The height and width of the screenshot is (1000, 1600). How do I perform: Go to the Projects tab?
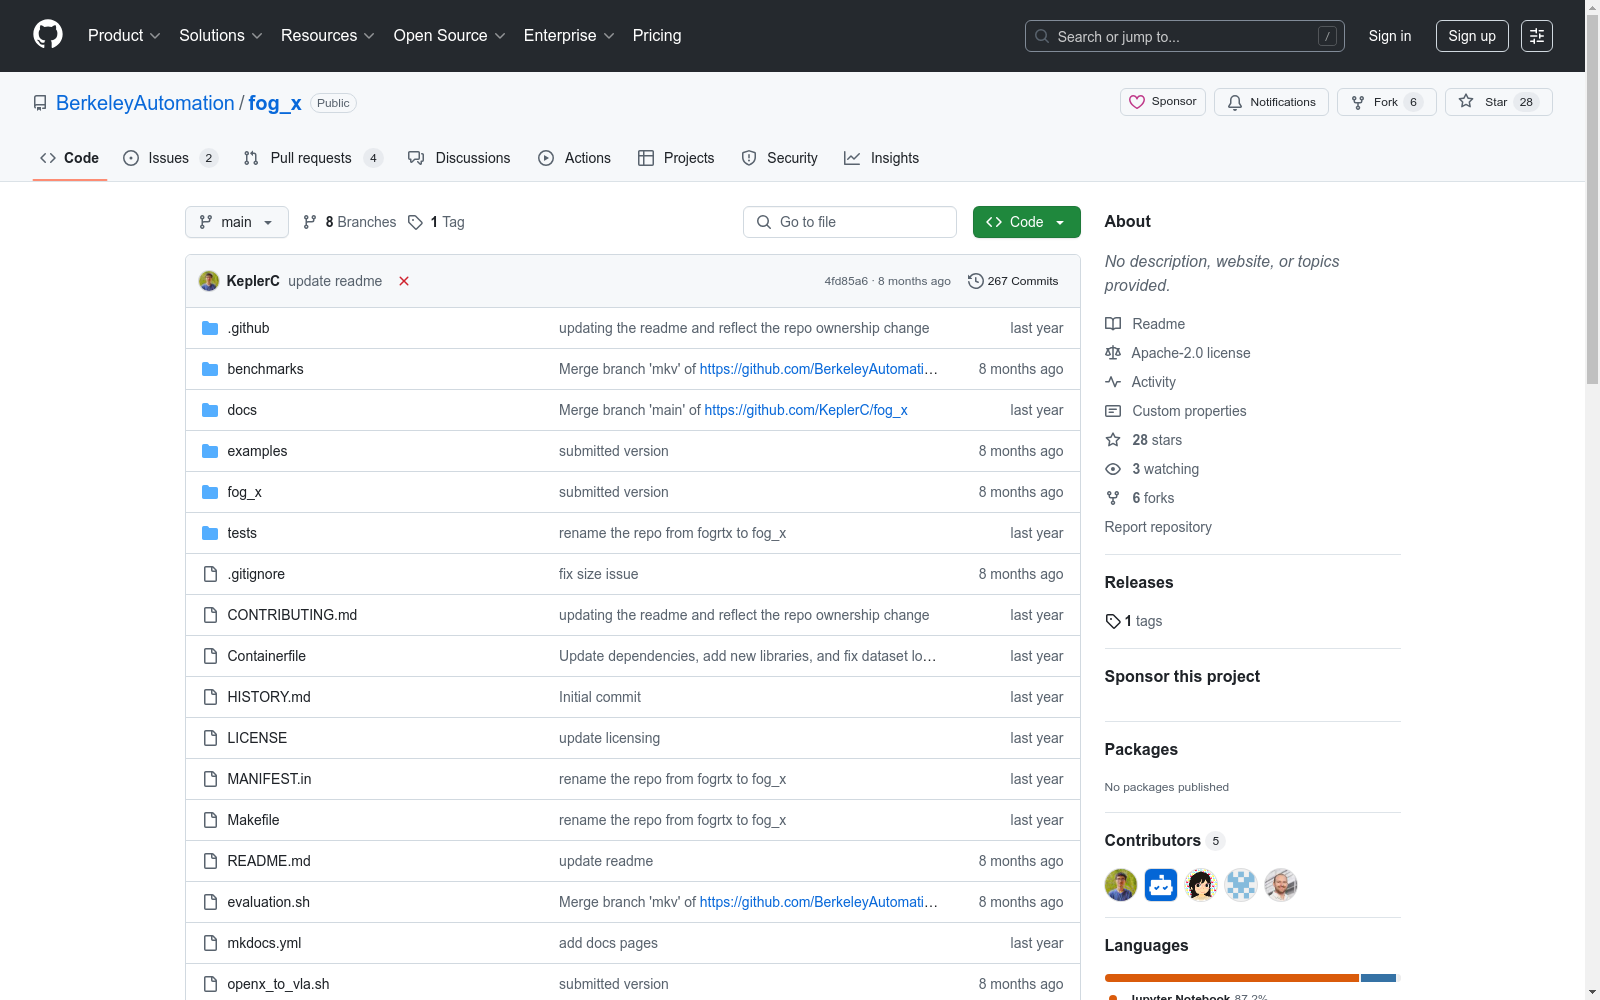(x=676, y=158)
